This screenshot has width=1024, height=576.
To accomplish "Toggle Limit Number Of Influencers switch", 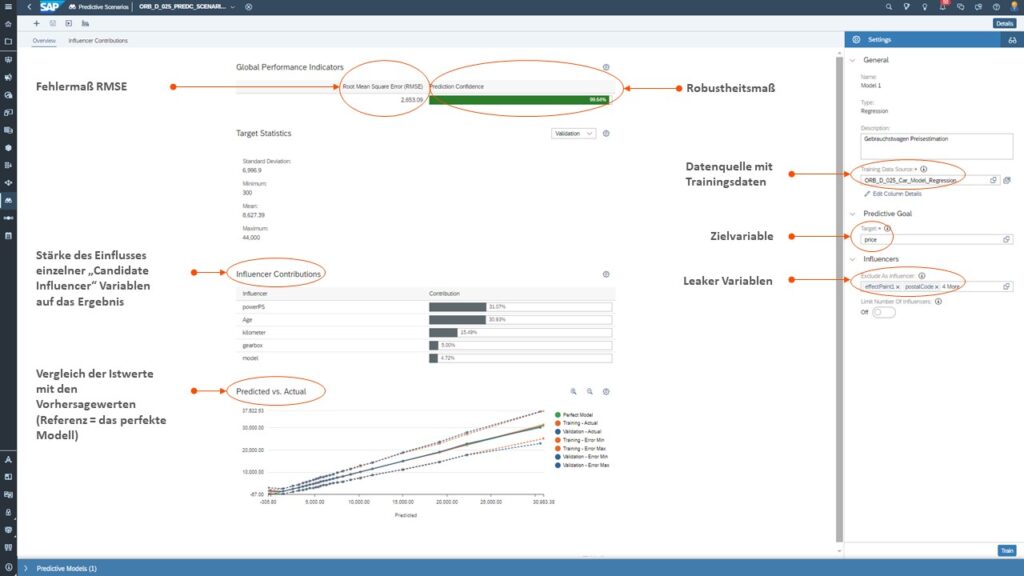I will [882, 312].
